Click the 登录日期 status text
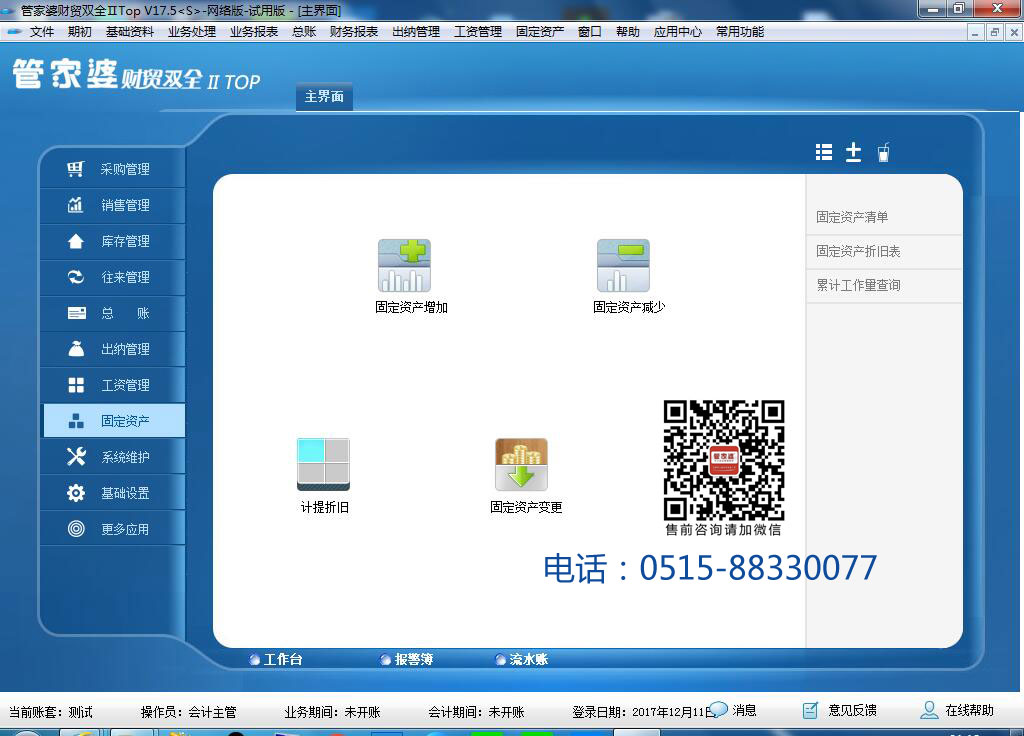The height and width of the screenshot is (736, 1024). [x=643, y=712]
